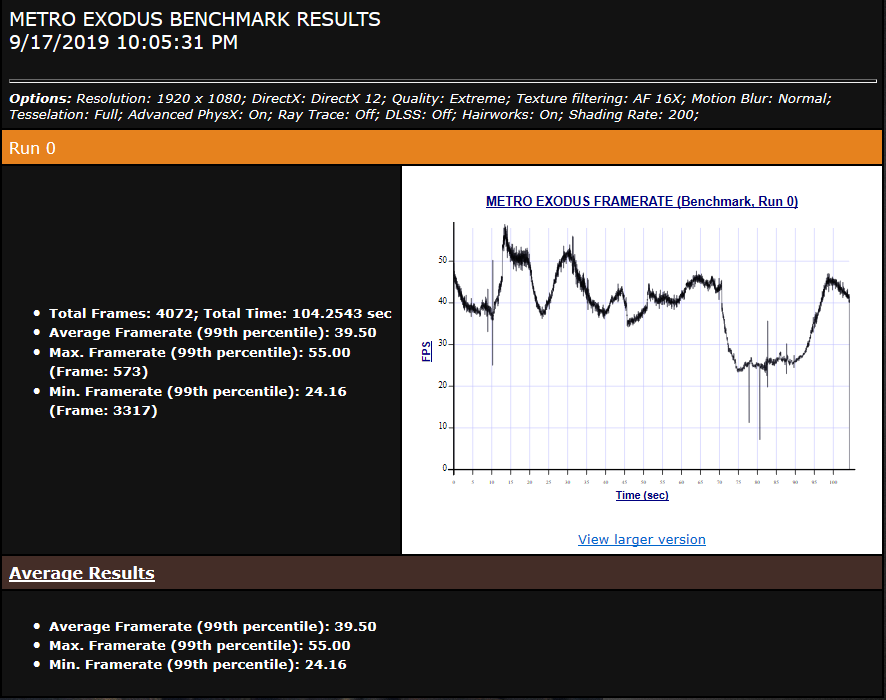Click the text Advanced PhysX: On

pos(197,115)
